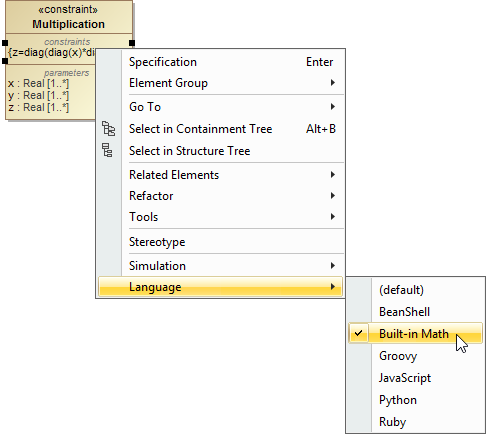Image resolution: width=486 pixels, height=434 pixels.
Task: Select parameter z : Real [1..*]
Action: (x=38, y=107)
